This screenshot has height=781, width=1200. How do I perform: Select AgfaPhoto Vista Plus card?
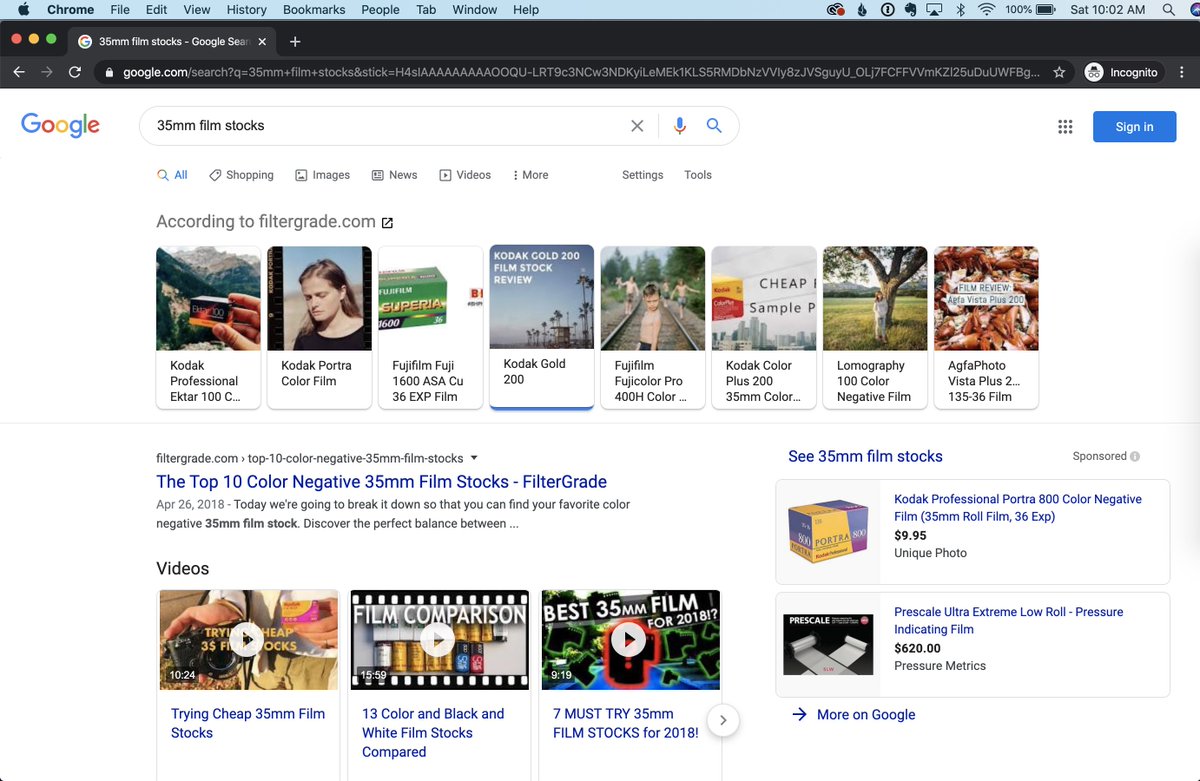985,327
